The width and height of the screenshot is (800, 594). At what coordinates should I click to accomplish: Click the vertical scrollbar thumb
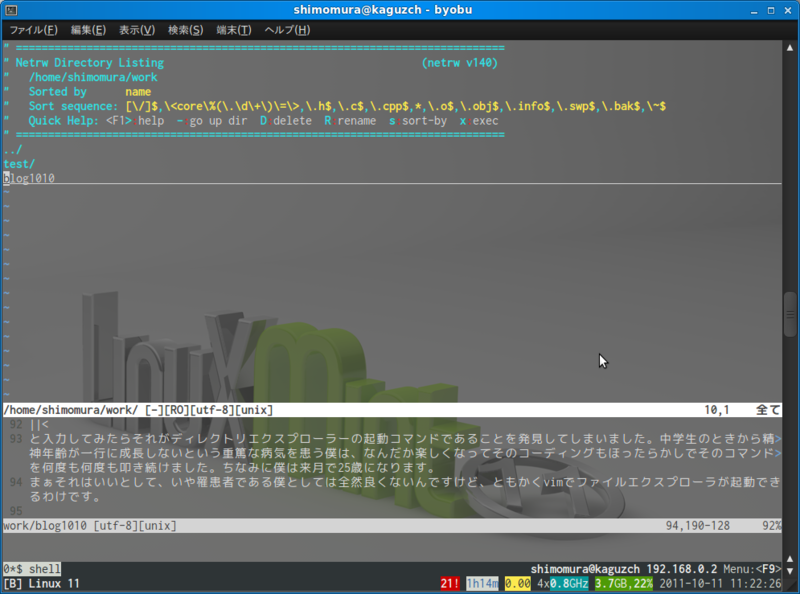(x=790, y=314)
